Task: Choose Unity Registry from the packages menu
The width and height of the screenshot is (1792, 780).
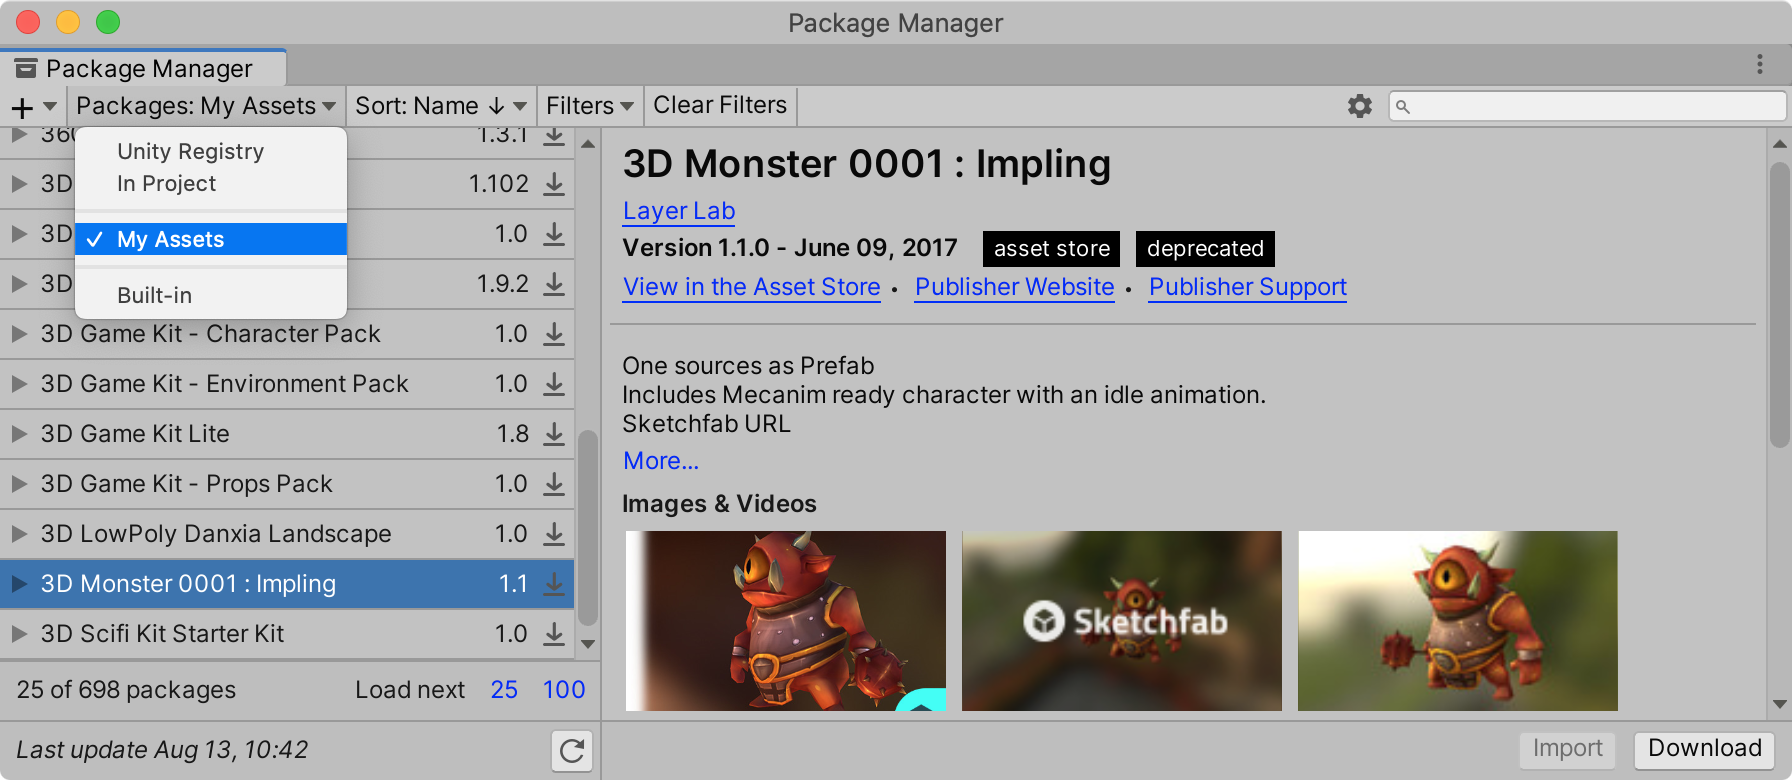Action: 190,151
